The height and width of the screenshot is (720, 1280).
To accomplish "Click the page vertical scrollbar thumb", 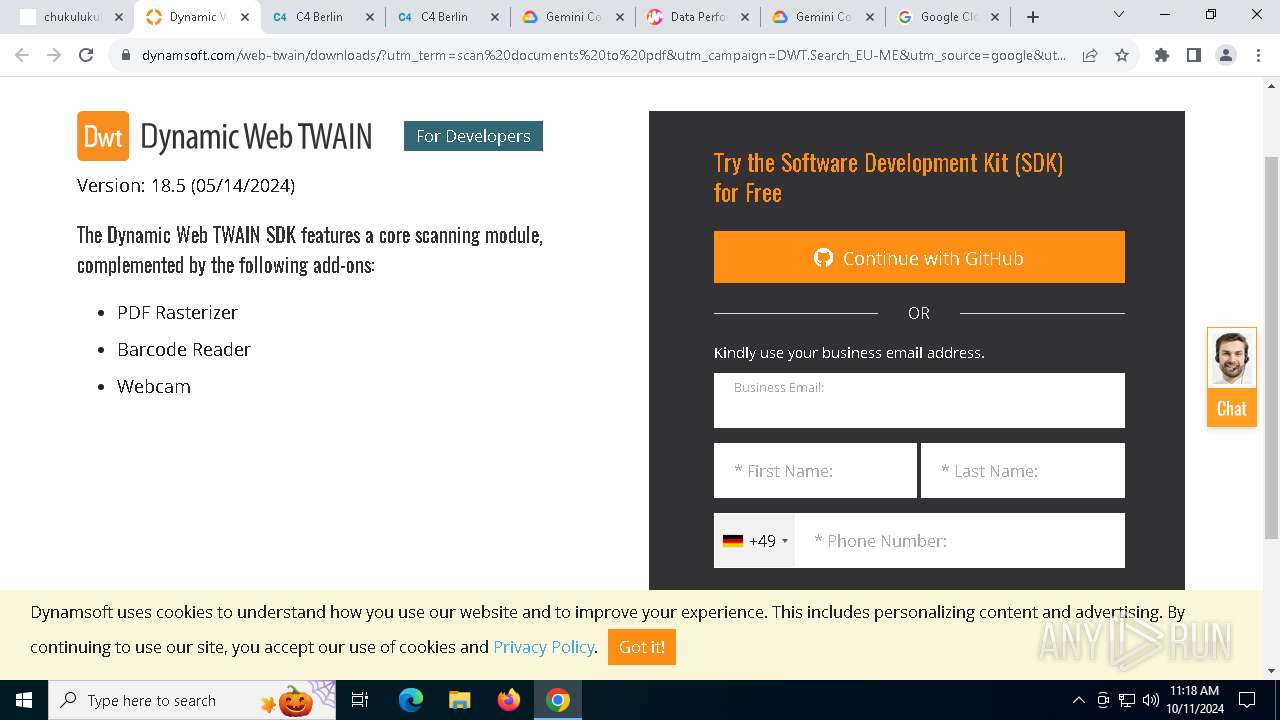I will (x=1271, y=346).
